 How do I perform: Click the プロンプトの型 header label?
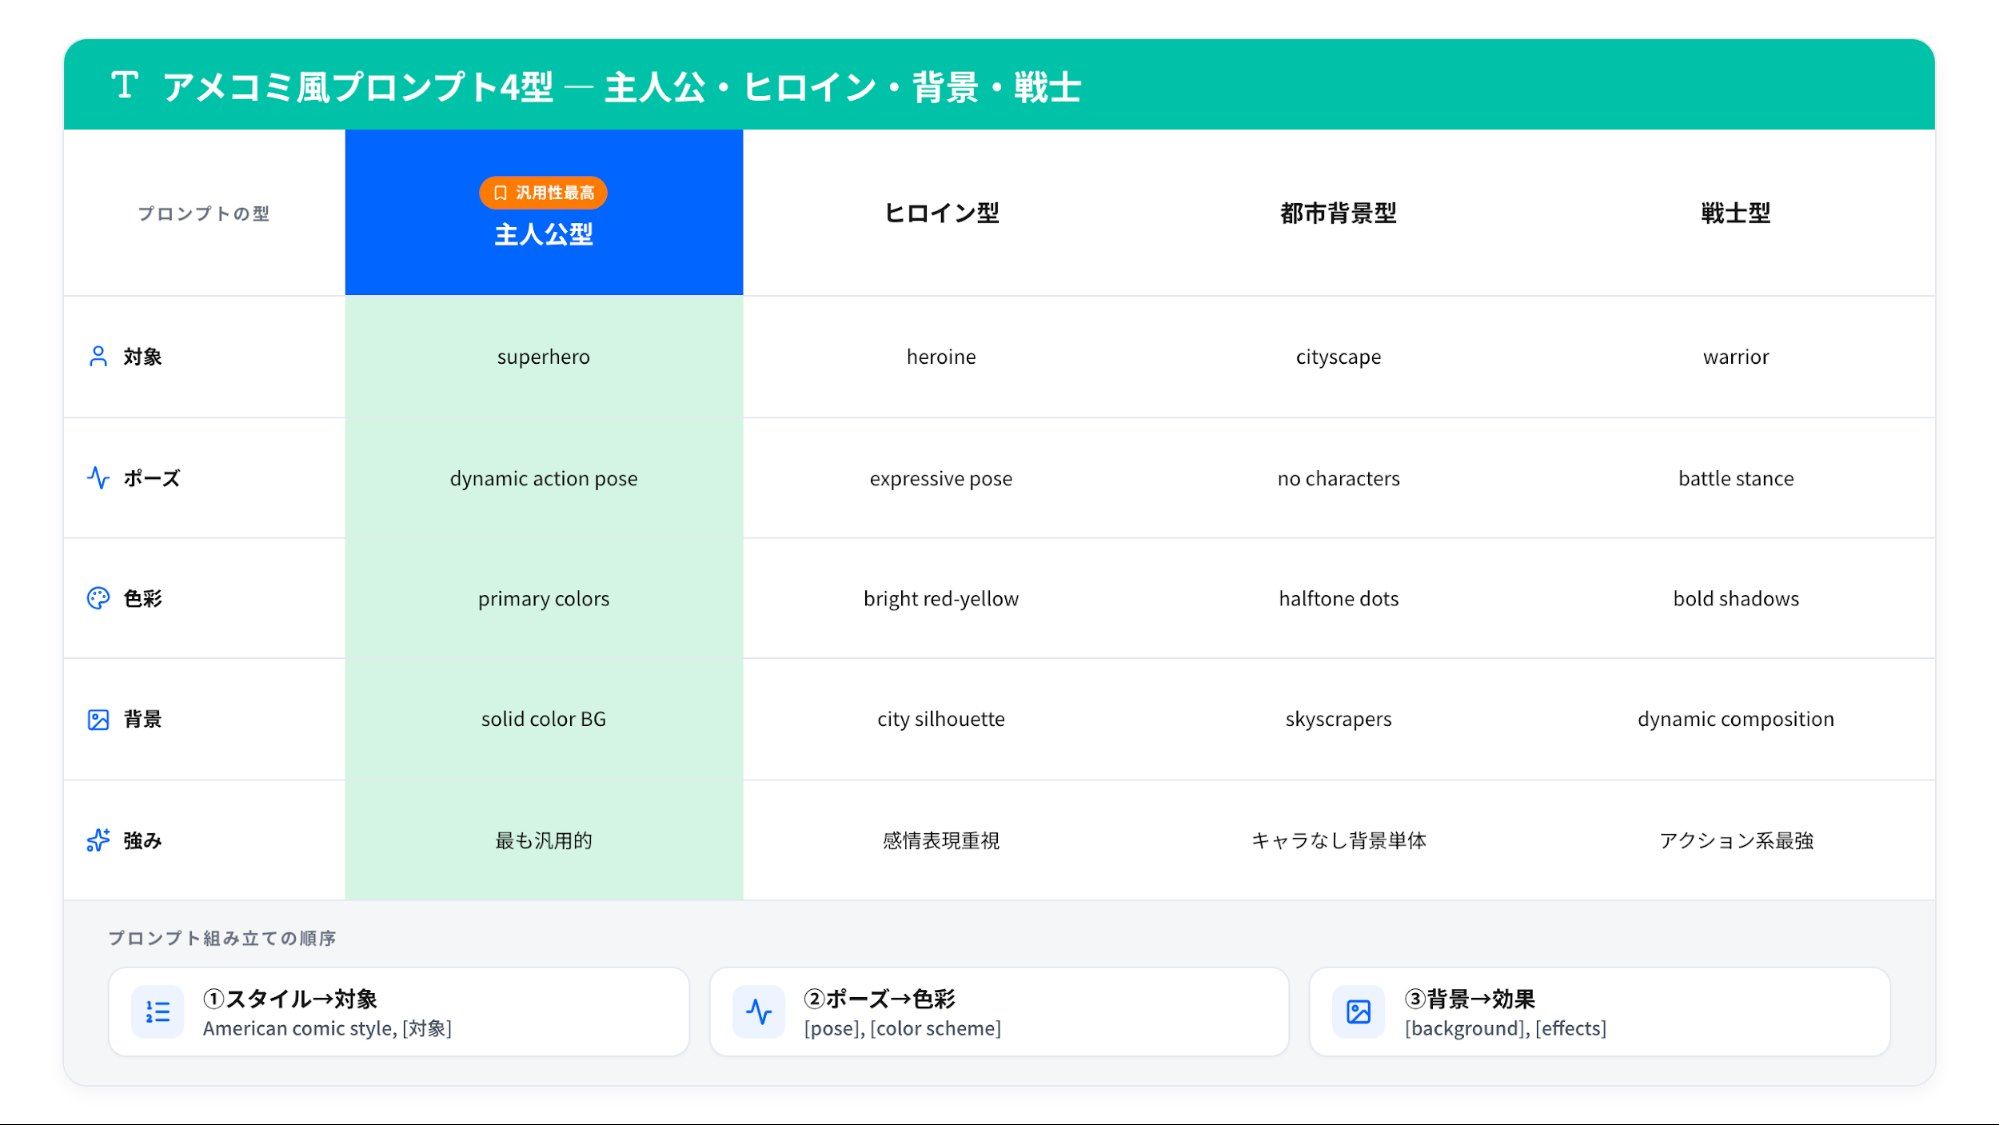click(204, 213)
